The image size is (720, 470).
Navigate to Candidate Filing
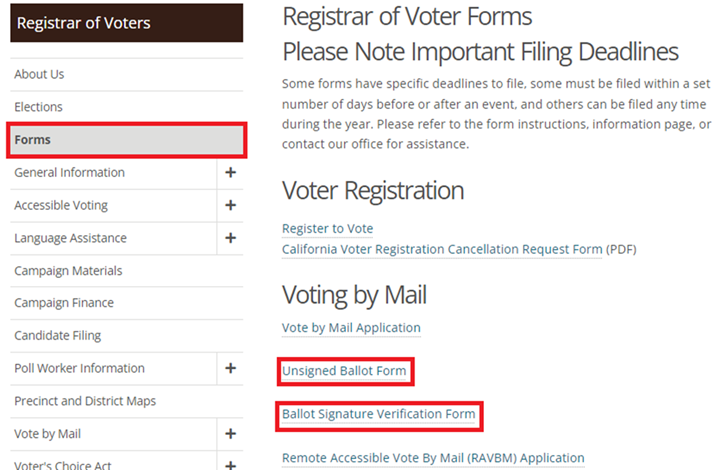[x=58, y=336]
